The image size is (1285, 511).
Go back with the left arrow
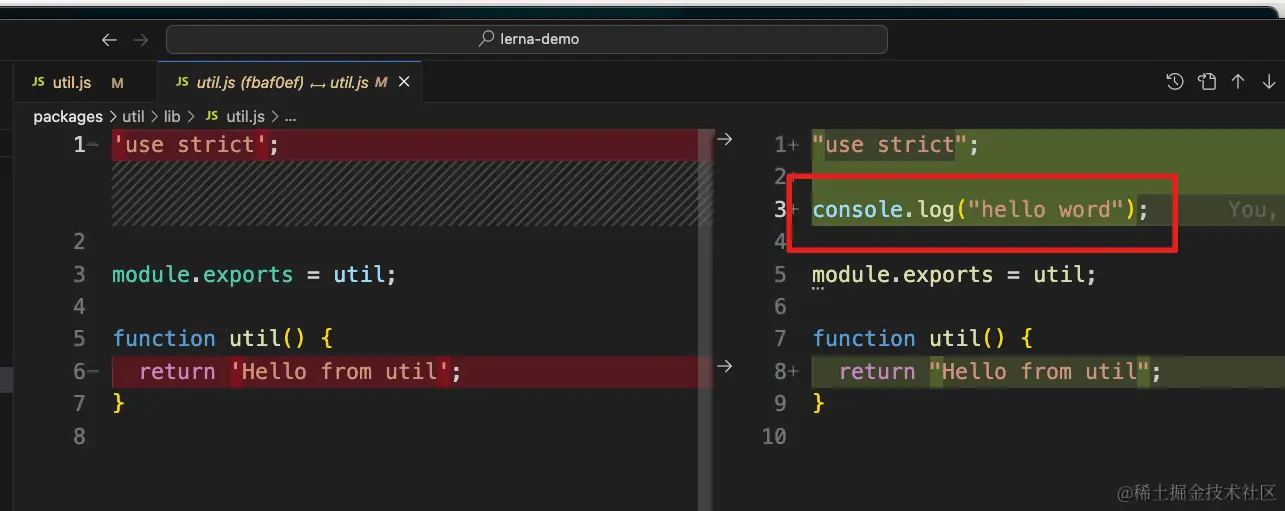[109, 40]
